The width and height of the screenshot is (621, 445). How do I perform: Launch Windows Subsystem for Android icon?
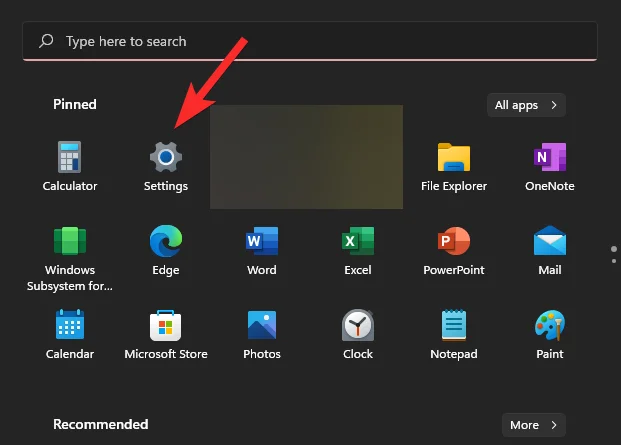(70, 241)
